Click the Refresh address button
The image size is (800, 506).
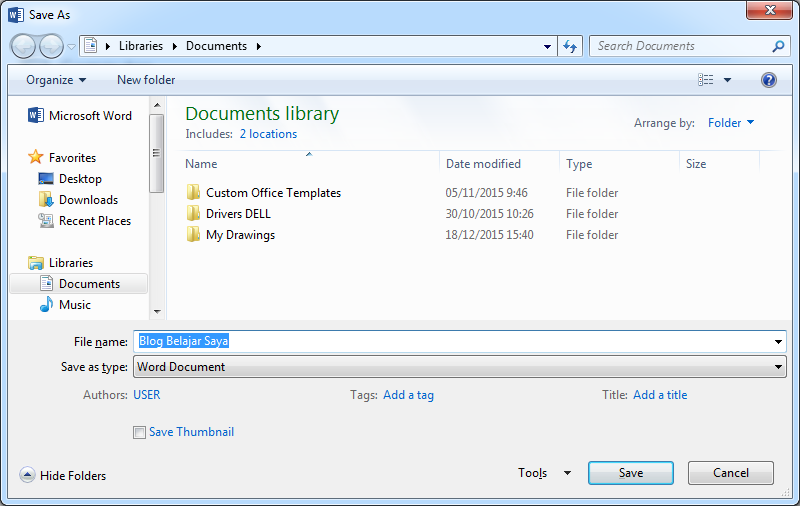(570, 46)
